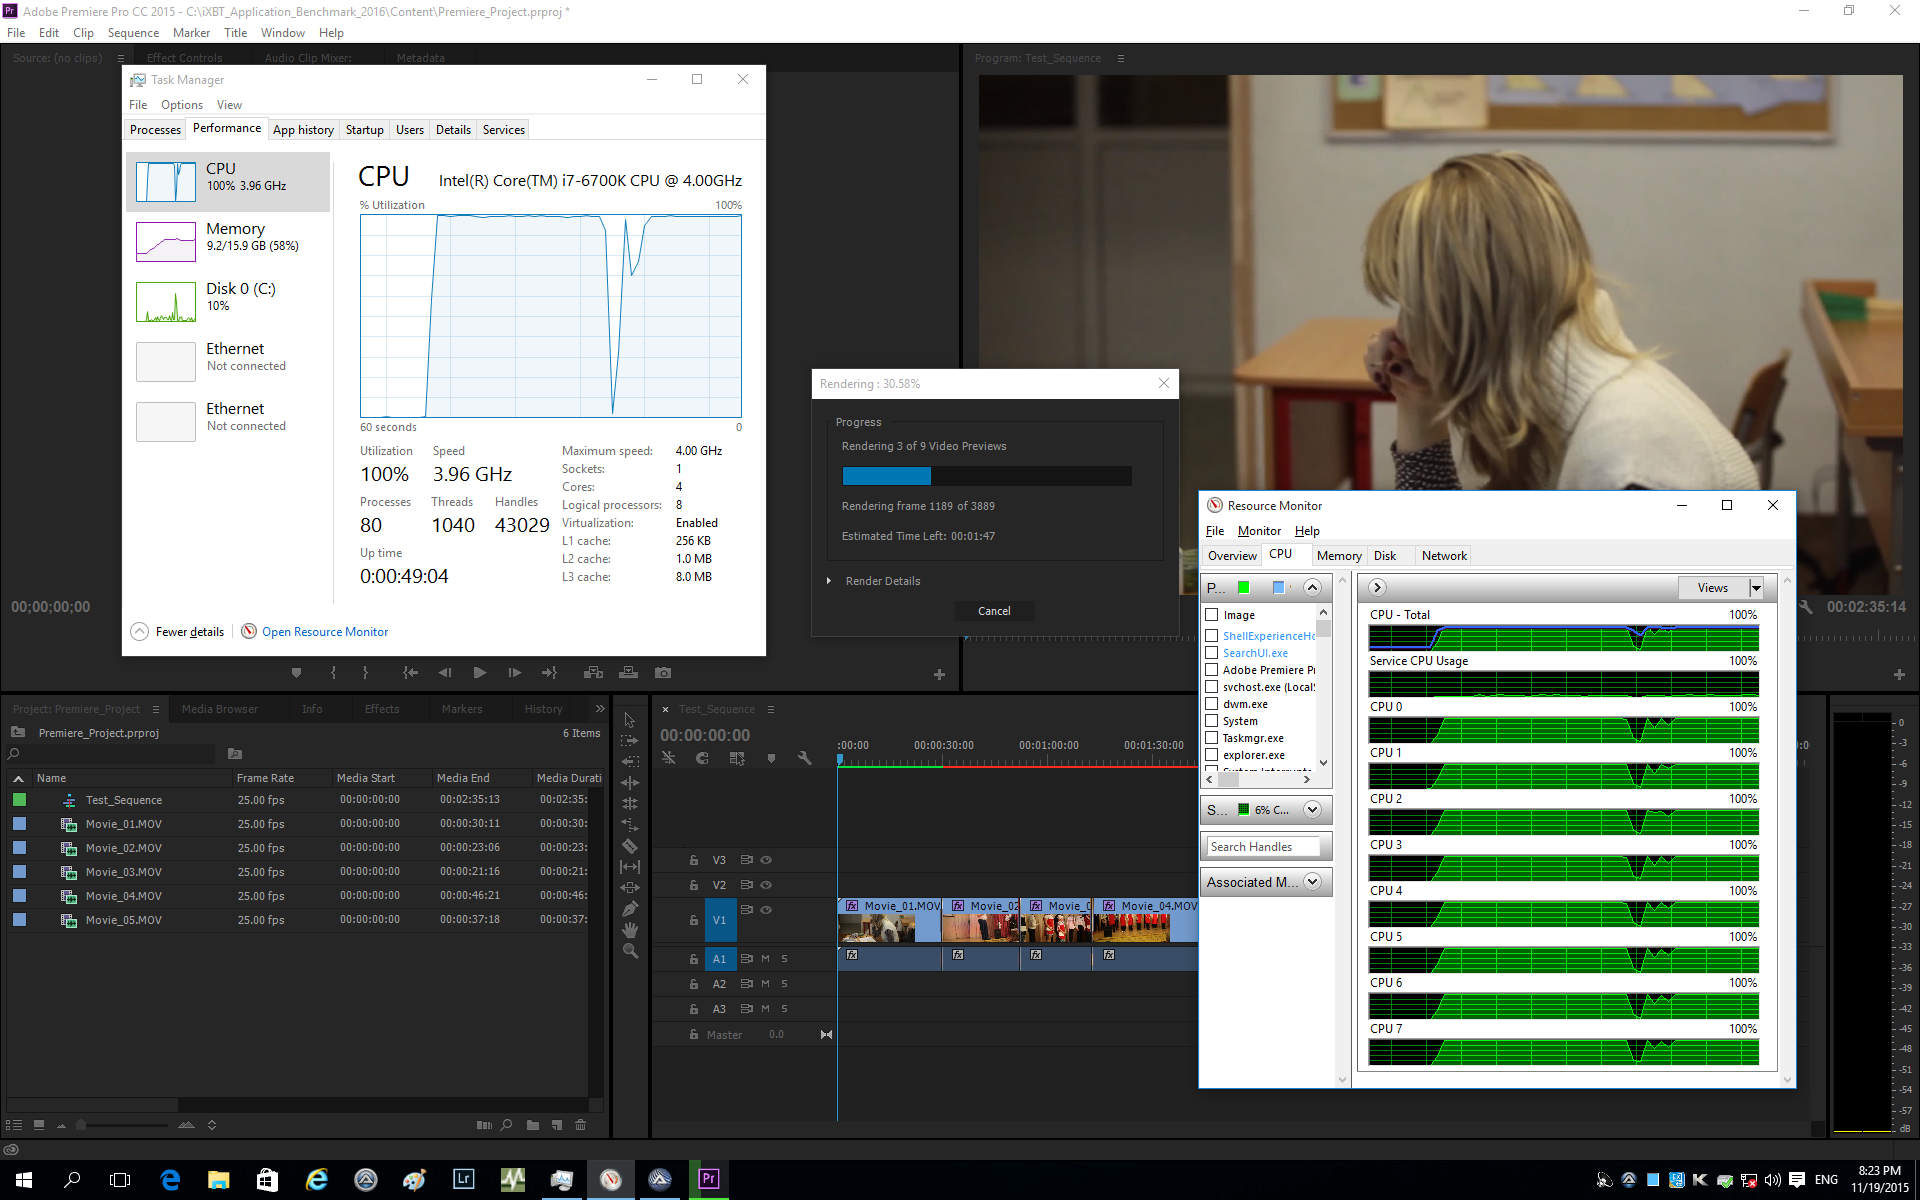Select the Hand tool

point(630,930)
